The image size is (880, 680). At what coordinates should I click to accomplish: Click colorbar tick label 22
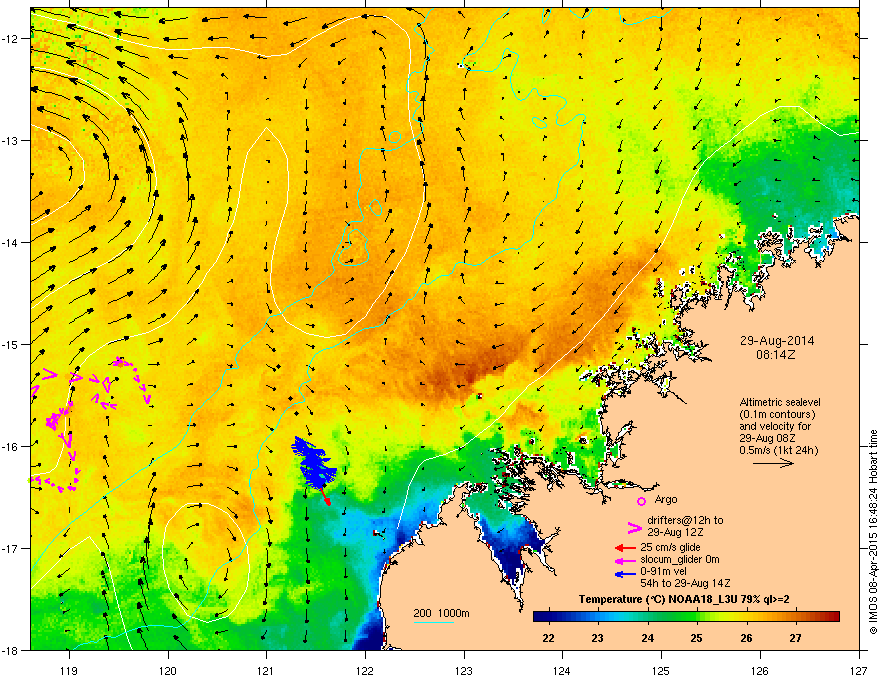(x=548, y=638)
